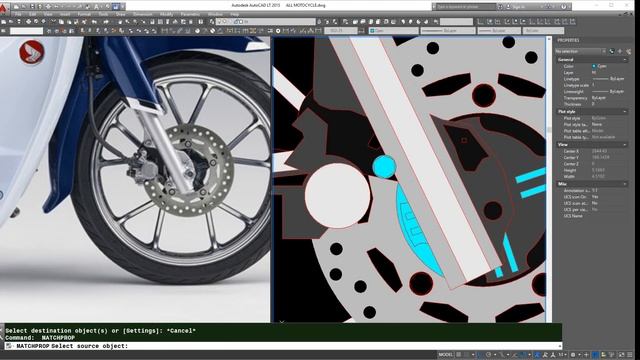Click the Quick Select icon in Properties palette
This screenshot has width=640, height=360.
click(x=629, y=51)
